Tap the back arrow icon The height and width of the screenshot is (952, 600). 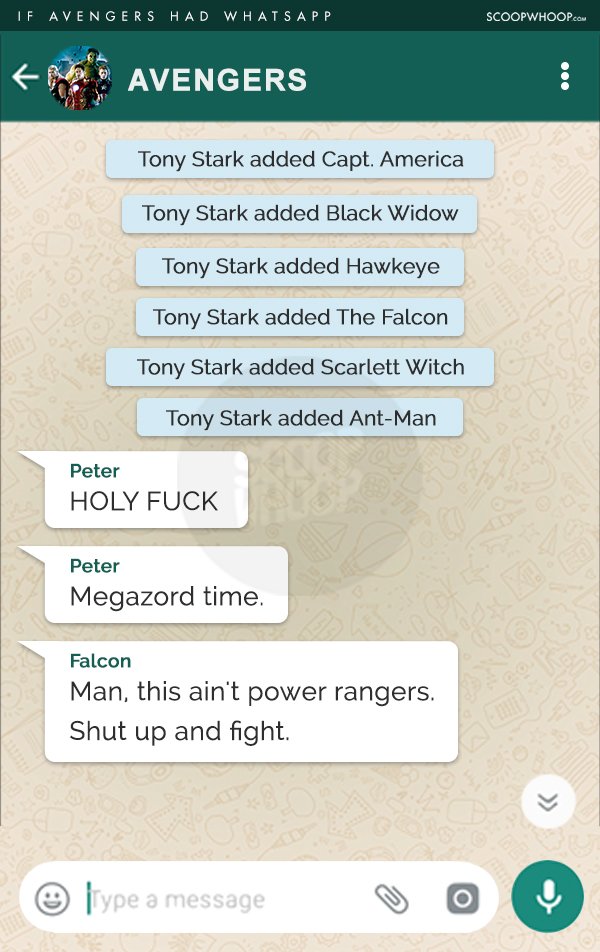click(x=25, y=77)
